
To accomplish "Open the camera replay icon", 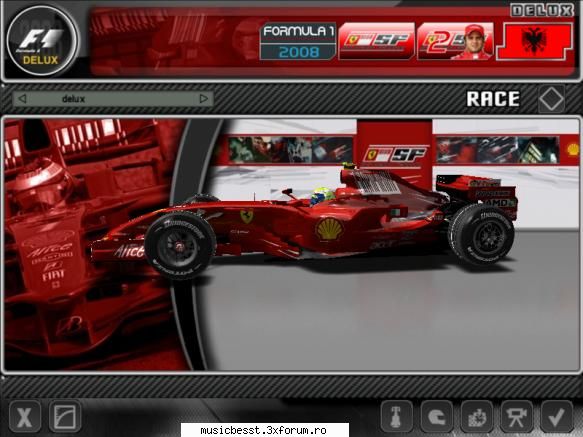I will [517, 417].
